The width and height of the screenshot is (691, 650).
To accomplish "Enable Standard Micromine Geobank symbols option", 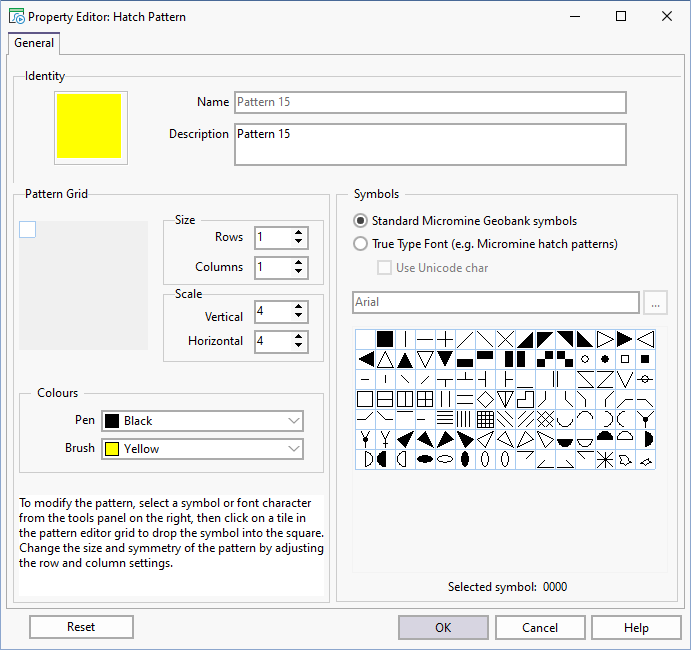I will tap(362, 221).
